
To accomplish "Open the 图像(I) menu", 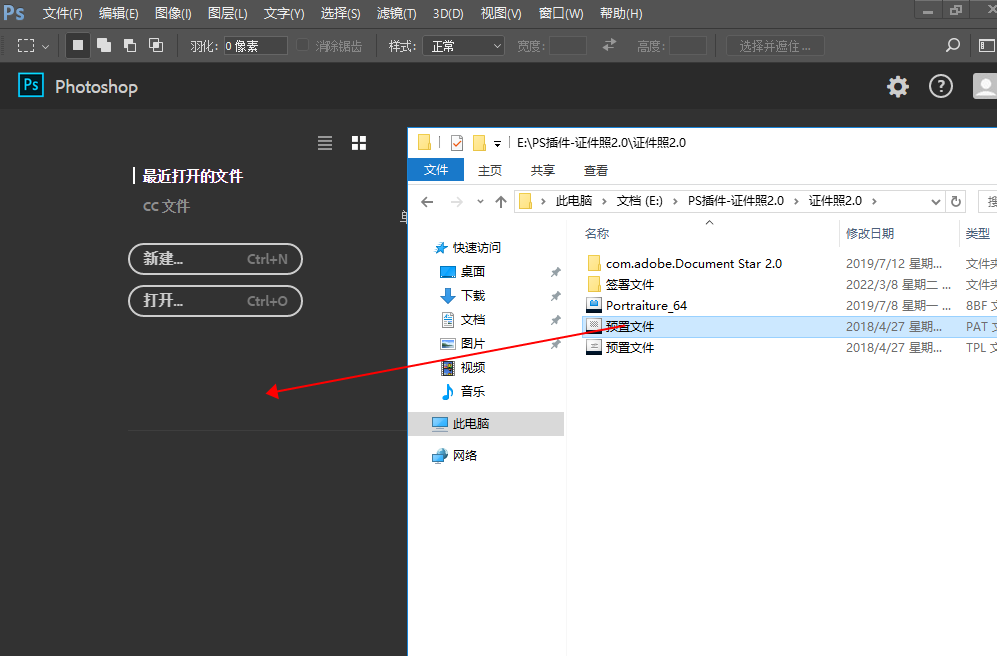I will tap(173, 13).
